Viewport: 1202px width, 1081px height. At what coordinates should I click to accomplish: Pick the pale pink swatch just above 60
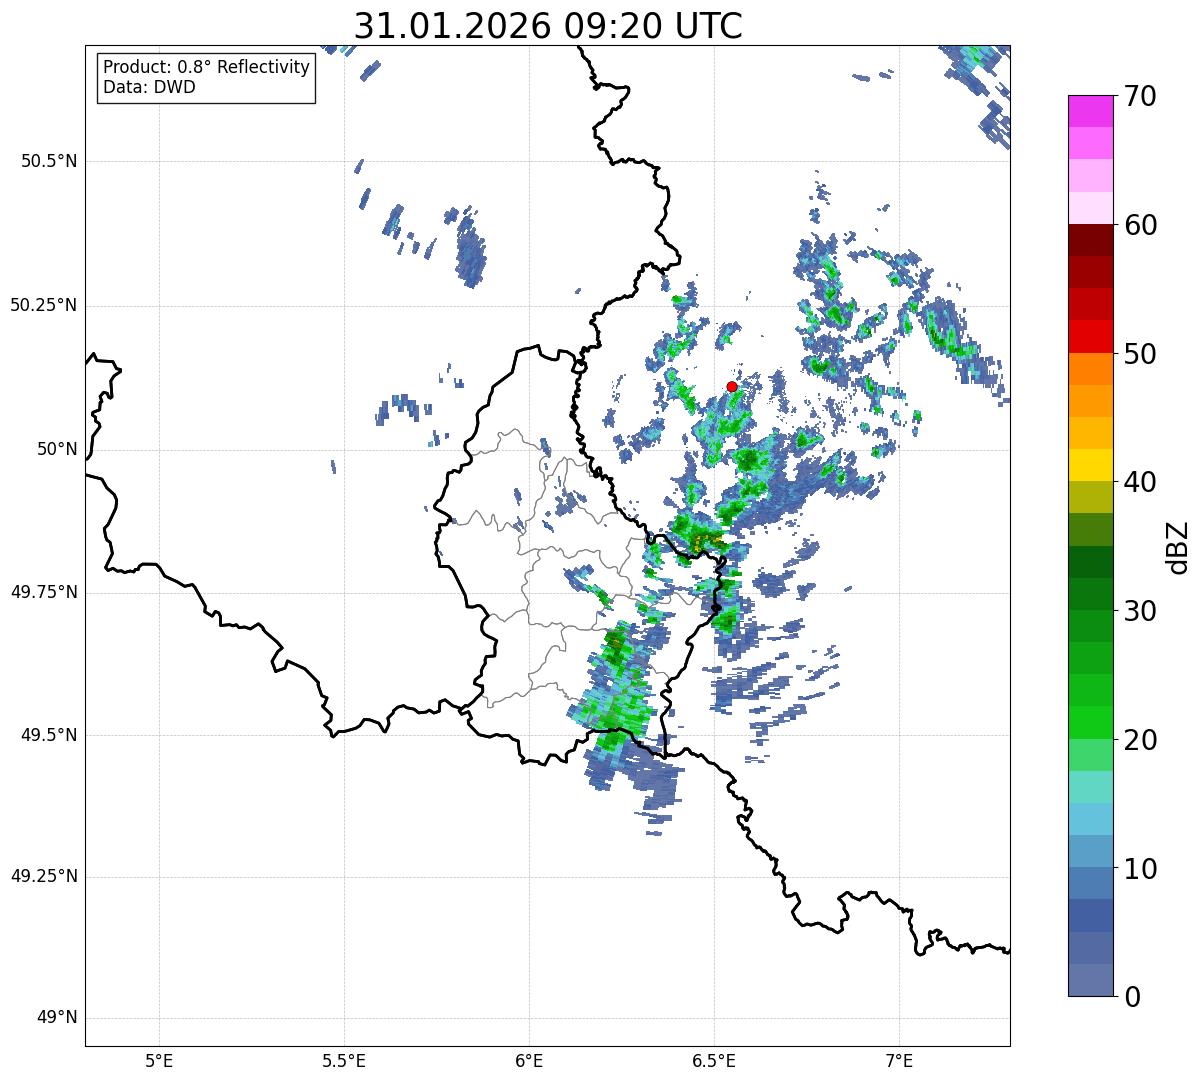(1090, 208)
